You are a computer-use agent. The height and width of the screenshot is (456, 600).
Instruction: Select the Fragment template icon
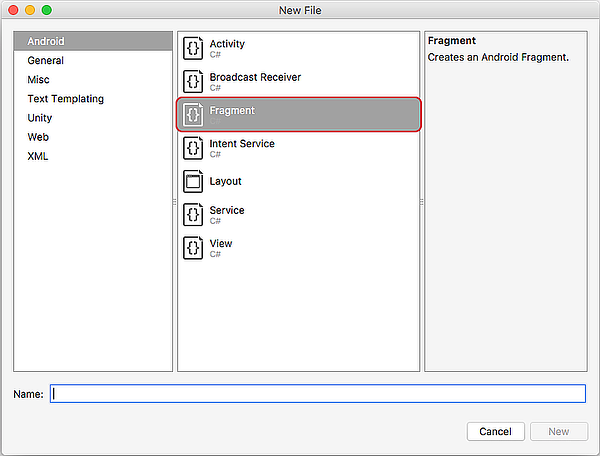[193, 115]
